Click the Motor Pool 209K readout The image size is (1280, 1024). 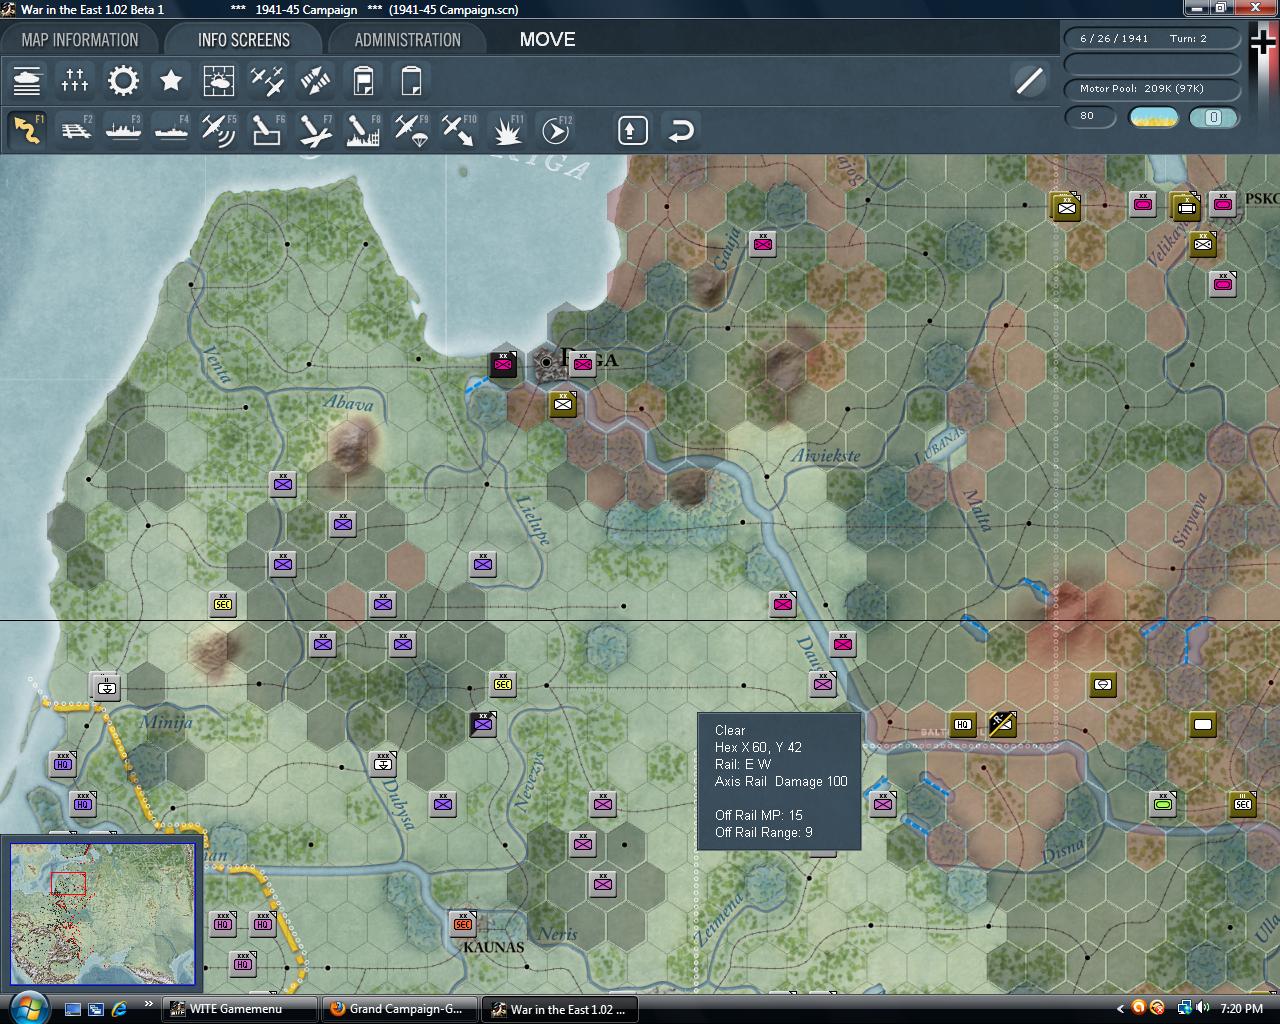coord(1151,88)
